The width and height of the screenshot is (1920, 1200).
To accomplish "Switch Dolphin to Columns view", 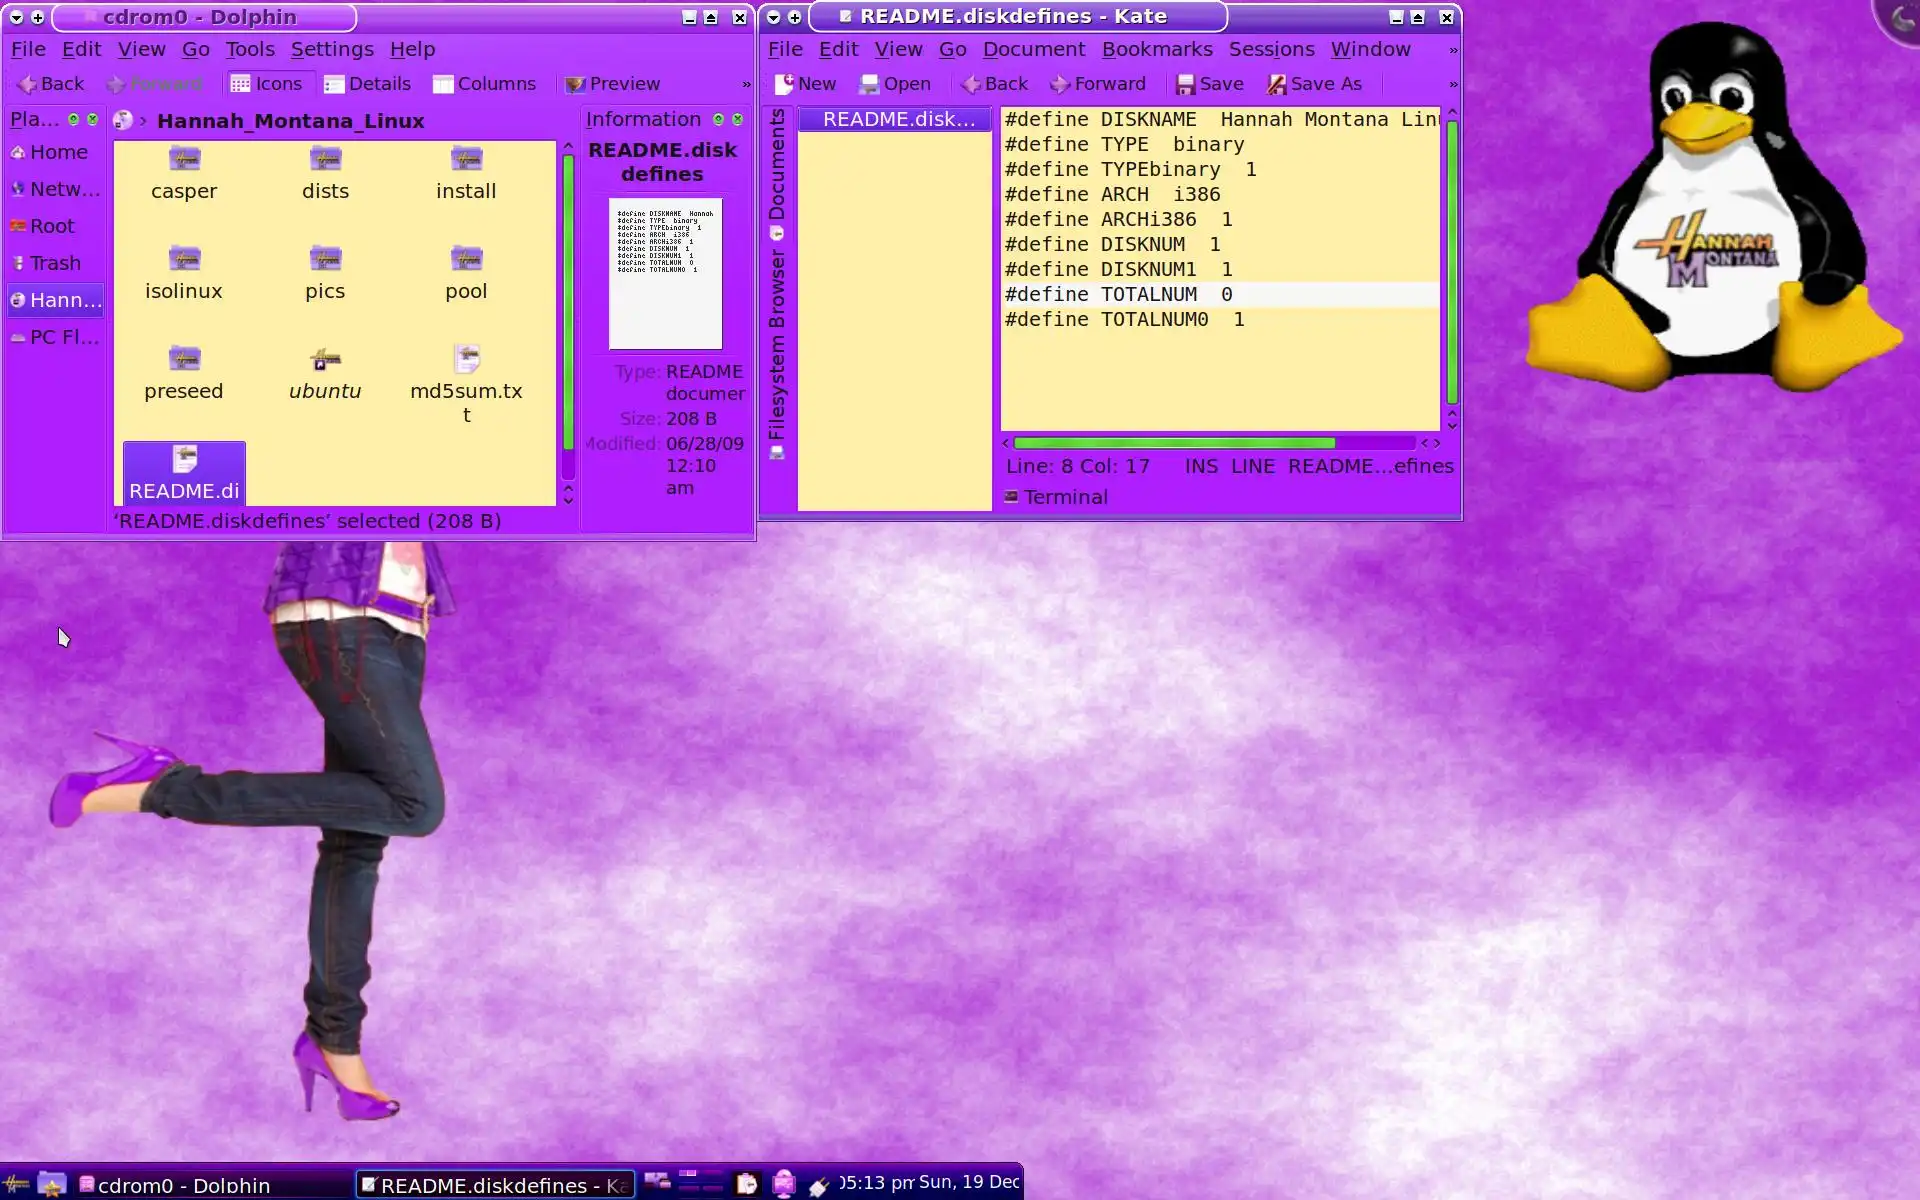I will click(x=484, y=84).
